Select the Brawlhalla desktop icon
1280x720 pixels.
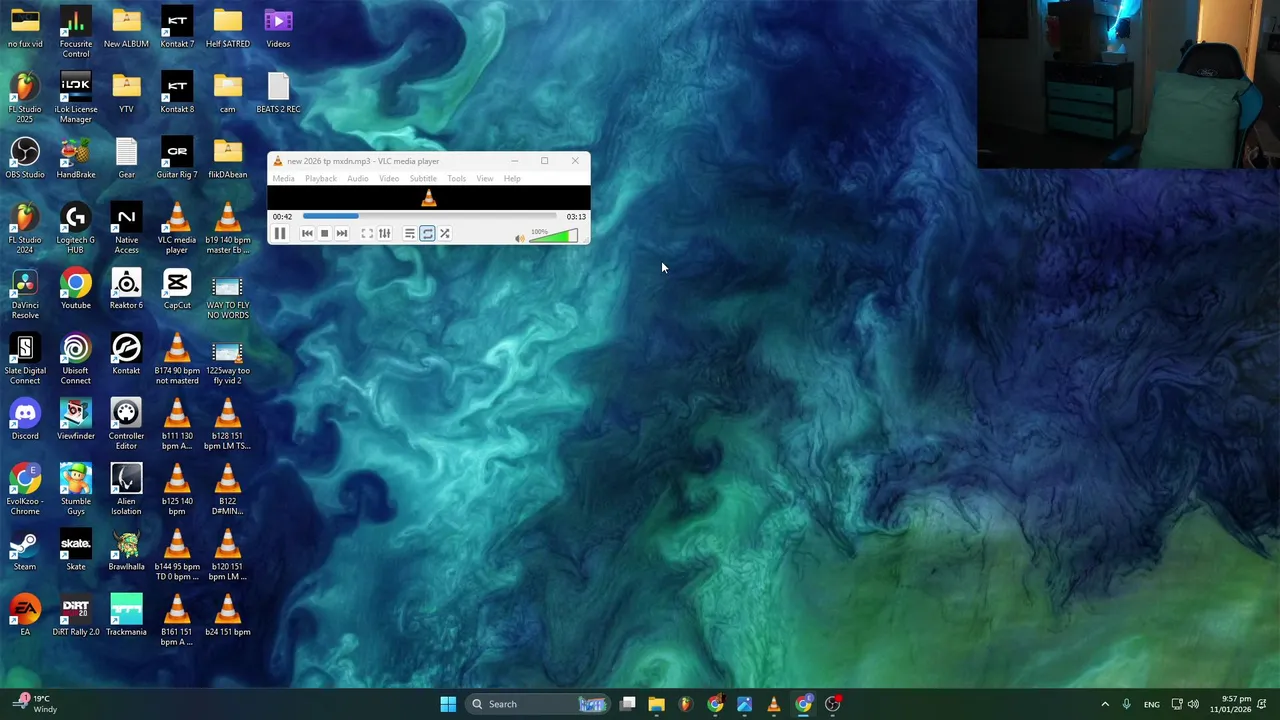tap(126, 551)
